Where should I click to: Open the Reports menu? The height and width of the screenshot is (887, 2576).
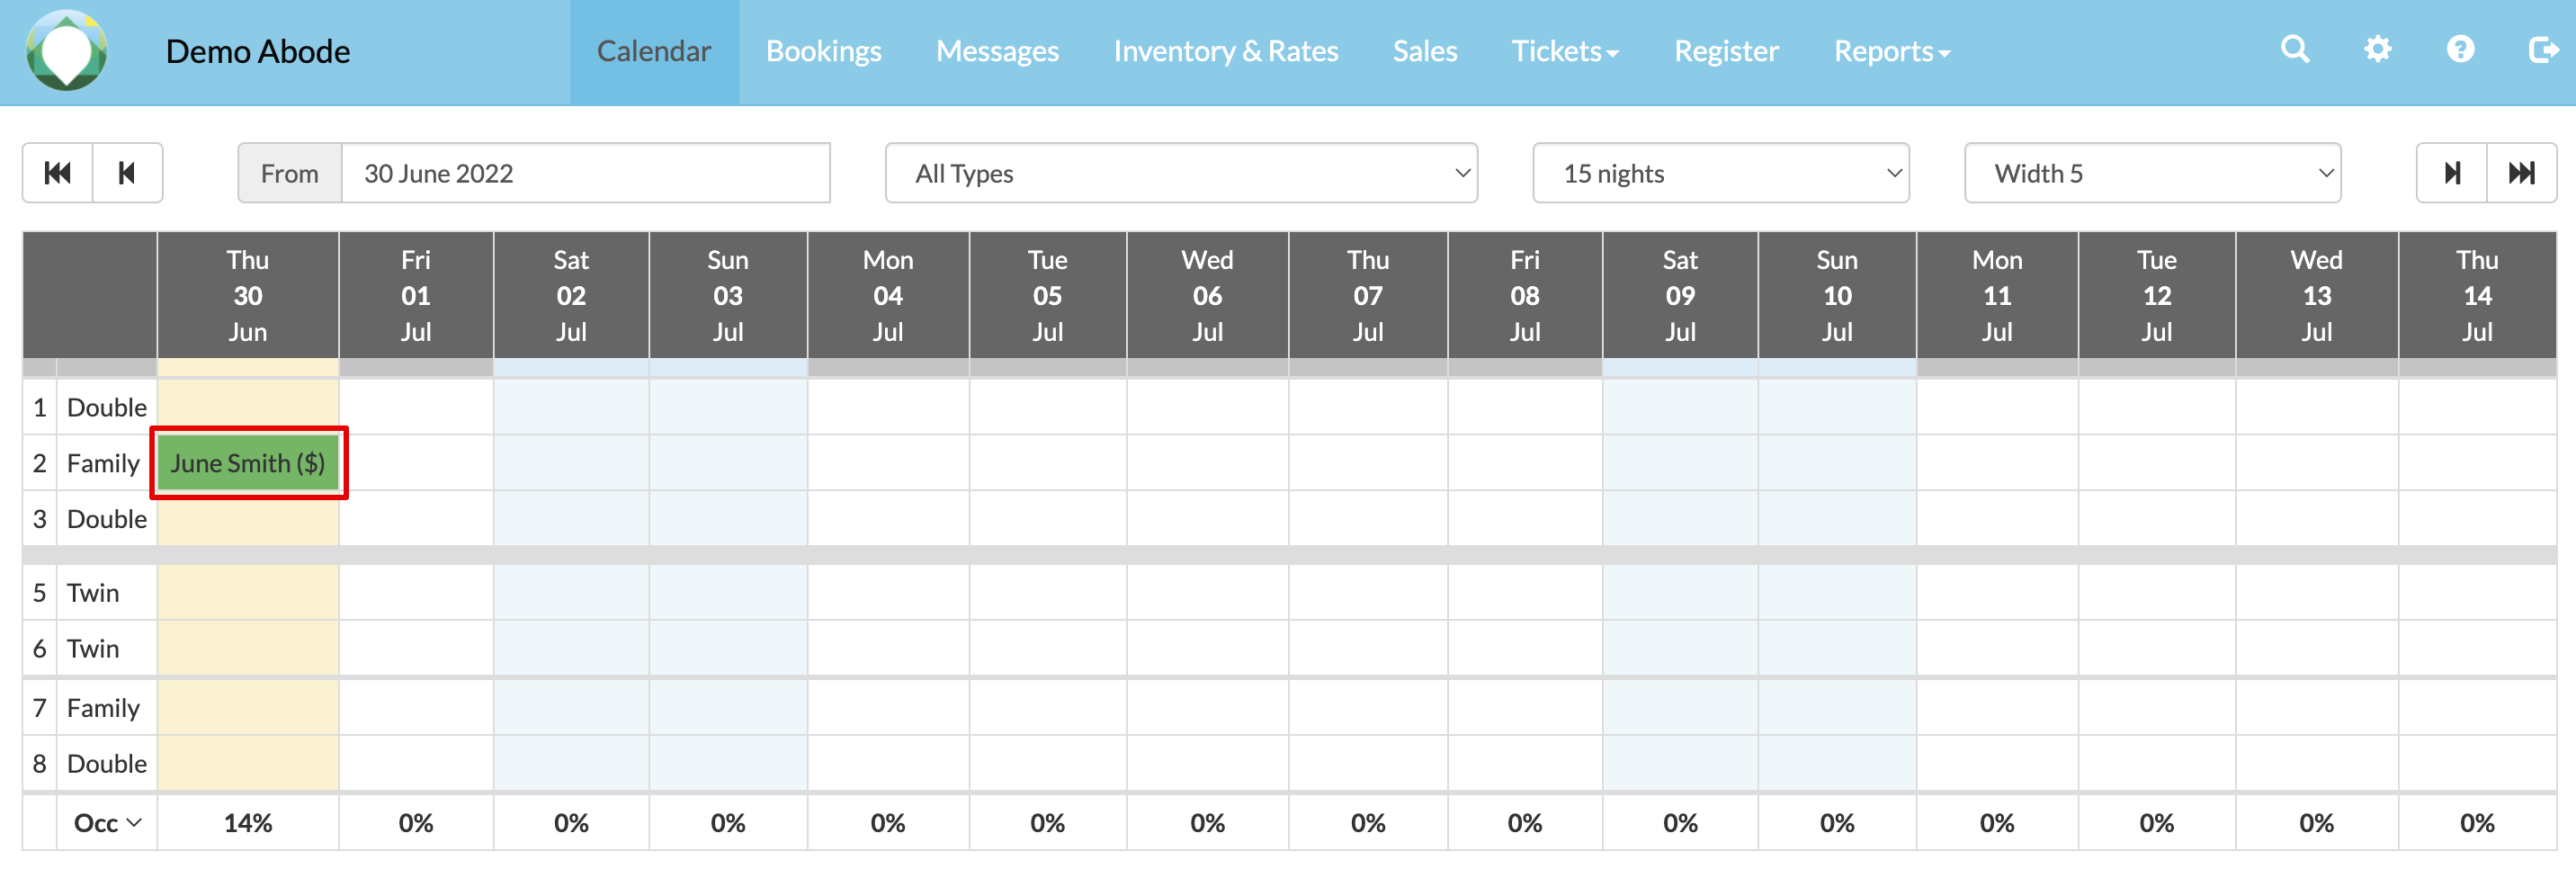pyautogui.click(x=1891, y=51)
